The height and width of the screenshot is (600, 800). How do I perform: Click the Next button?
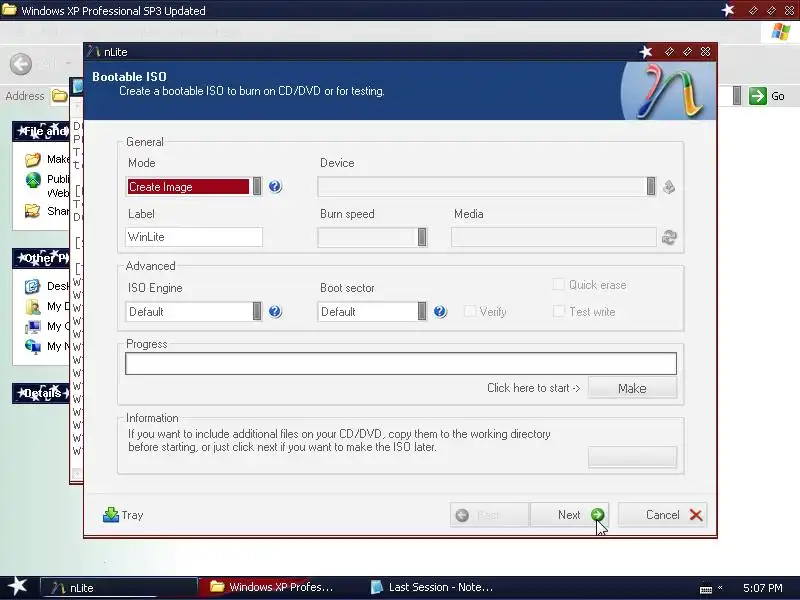pyautogui.click(x=570, y=515)
